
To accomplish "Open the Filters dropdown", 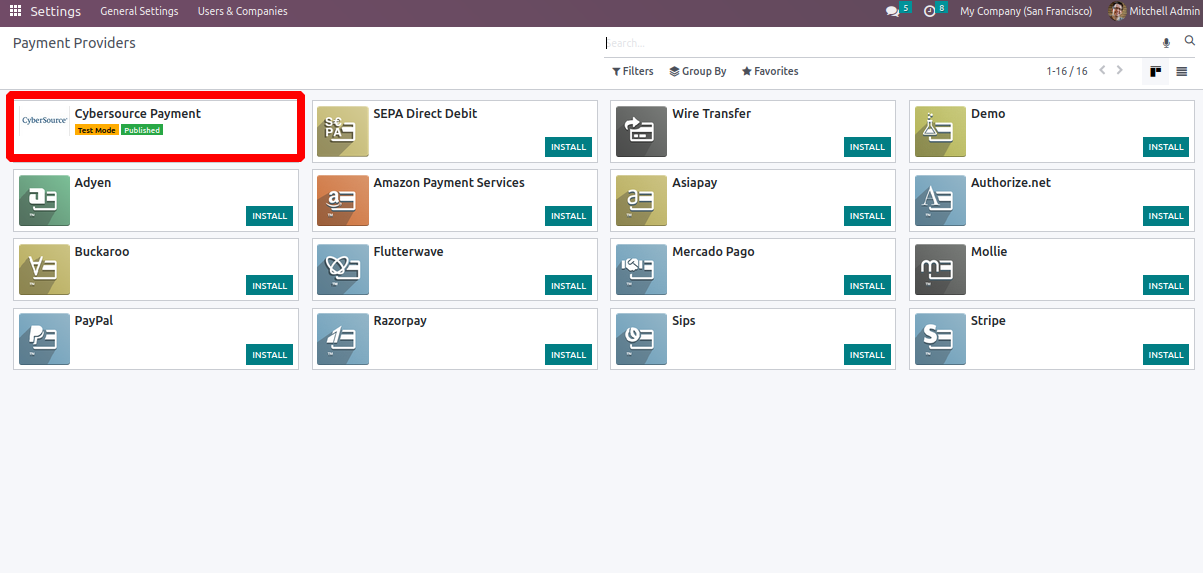I will click(633, 71).
